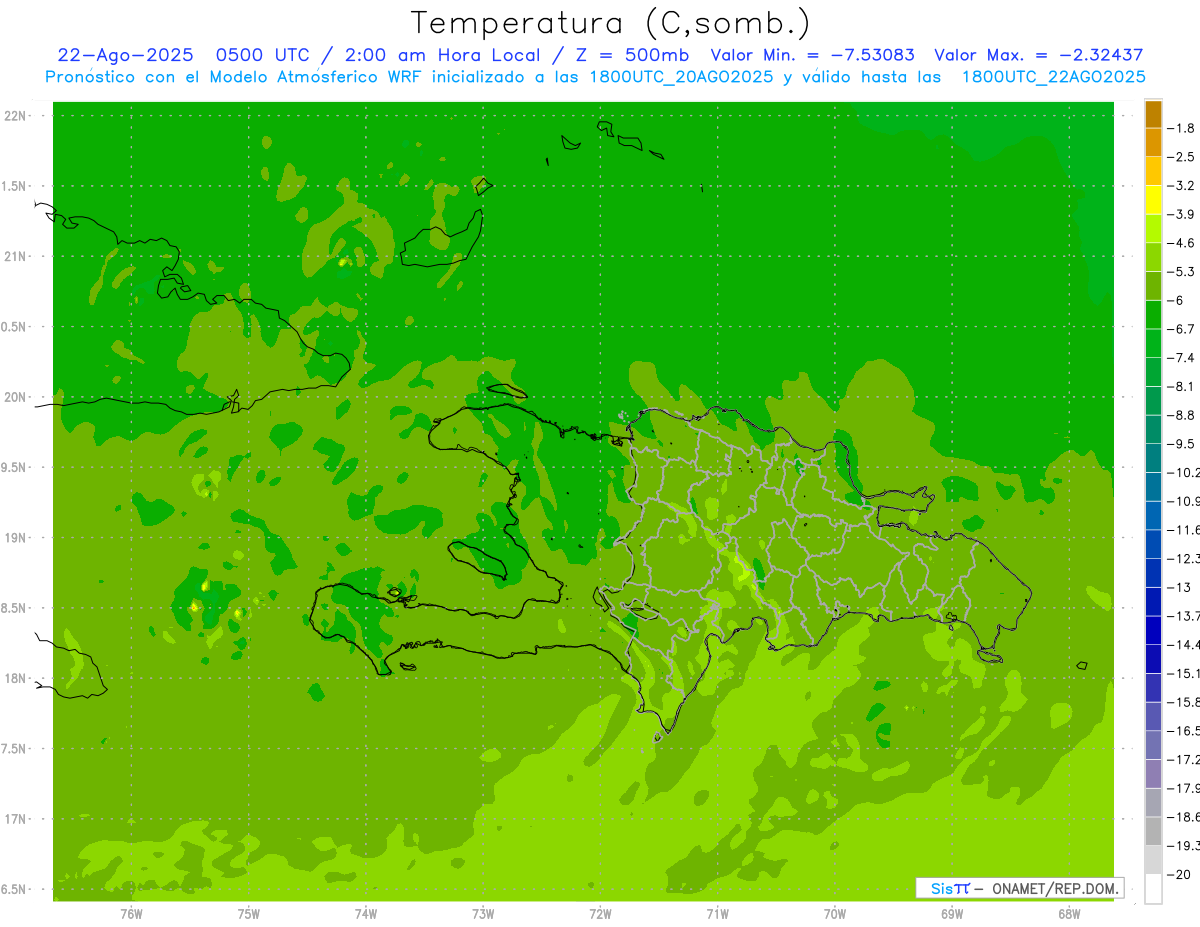Click the 'Valor Min. = -7.53083' text
Image resolution: width=1200 pixels, height=927 pixels.
tap(812, 56)
